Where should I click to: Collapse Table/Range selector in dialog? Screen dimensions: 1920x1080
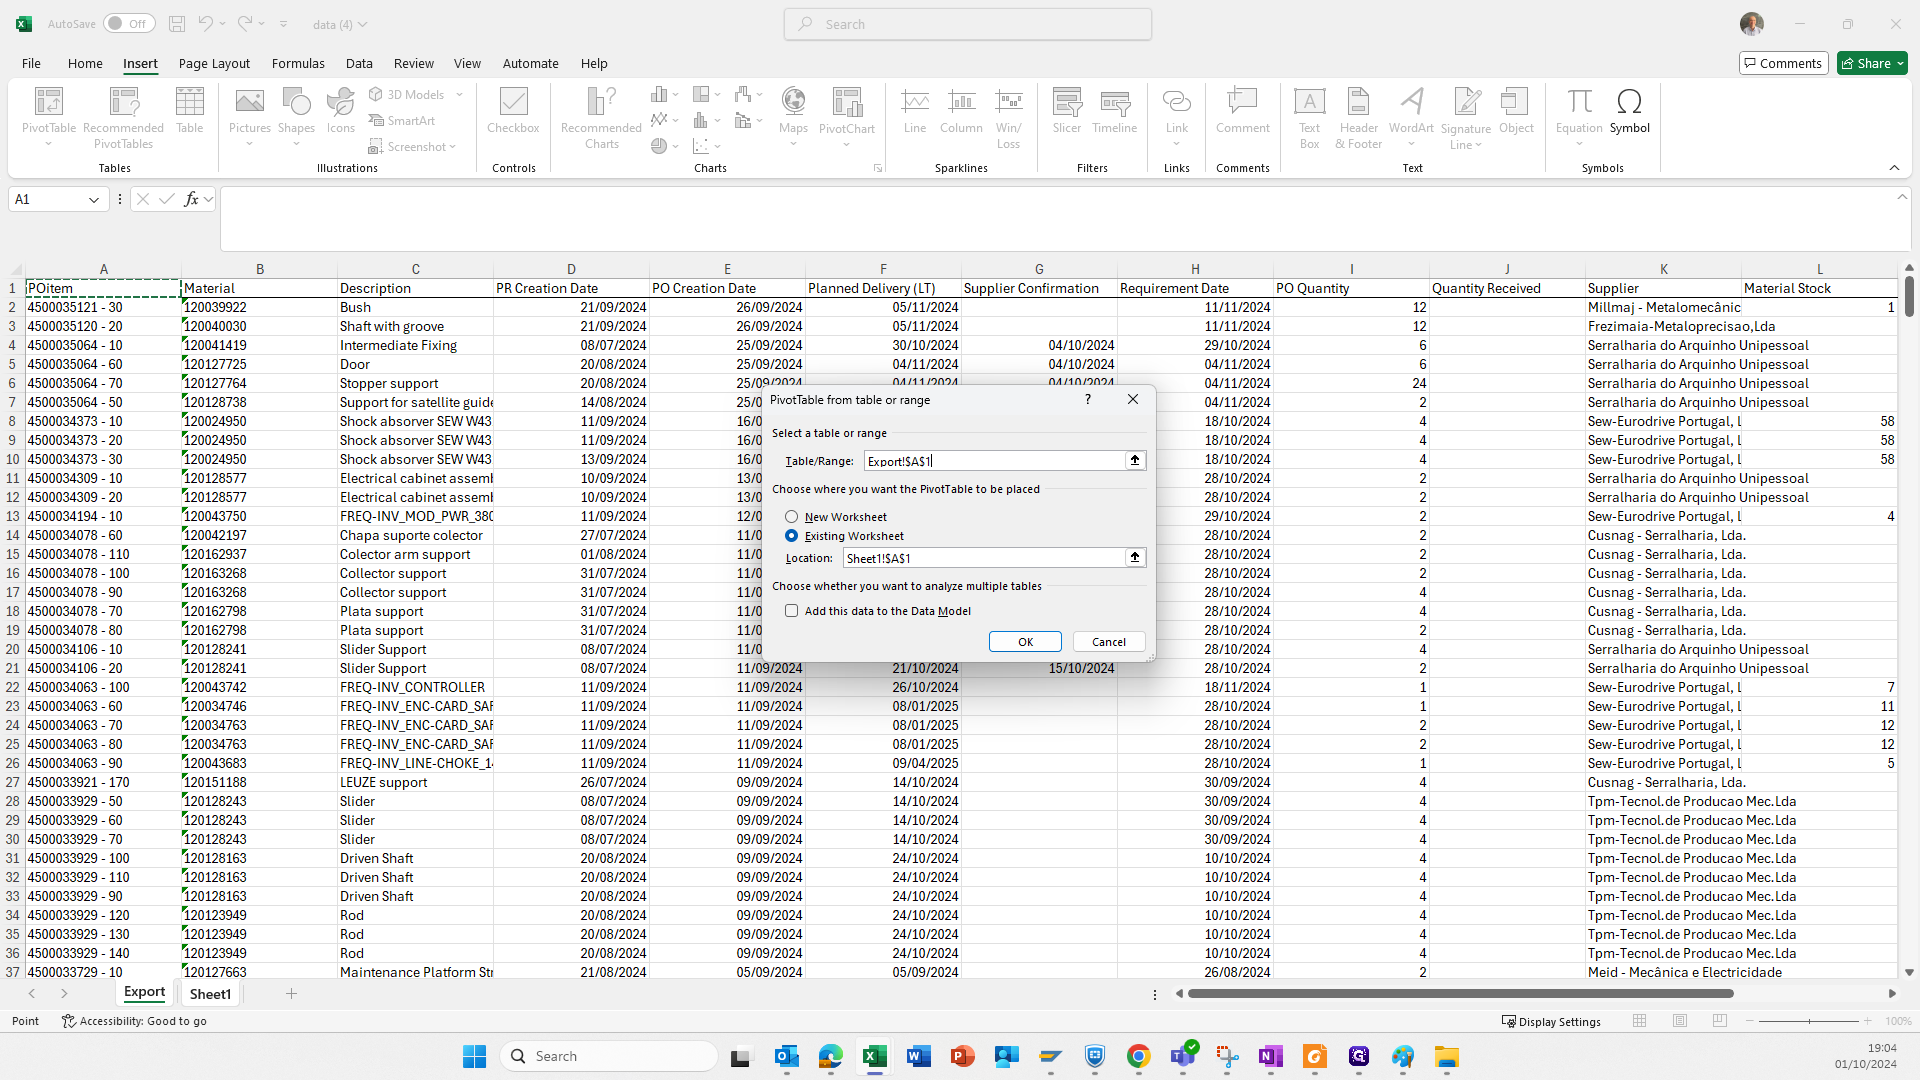click(x=1134, y=461)
